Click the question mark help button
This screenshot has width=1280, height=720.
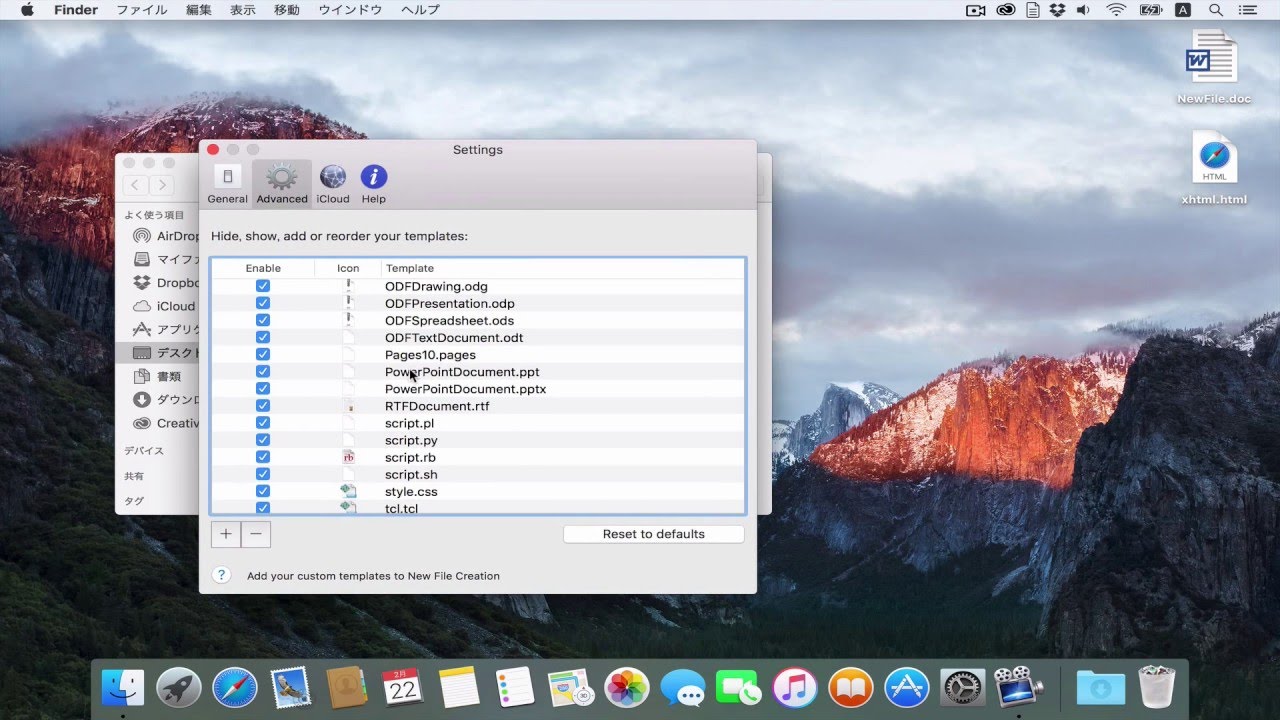point(222,575)
